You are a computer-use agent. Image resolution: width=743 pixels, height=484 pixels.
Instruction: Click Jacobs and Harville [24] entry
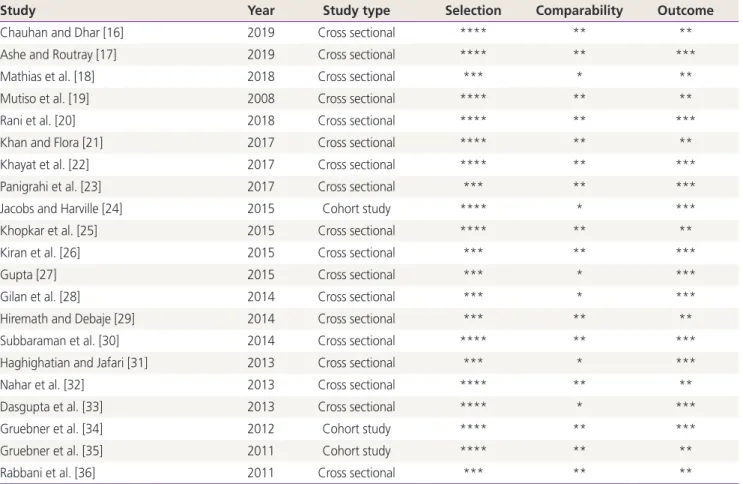click(x=61, y=209)
